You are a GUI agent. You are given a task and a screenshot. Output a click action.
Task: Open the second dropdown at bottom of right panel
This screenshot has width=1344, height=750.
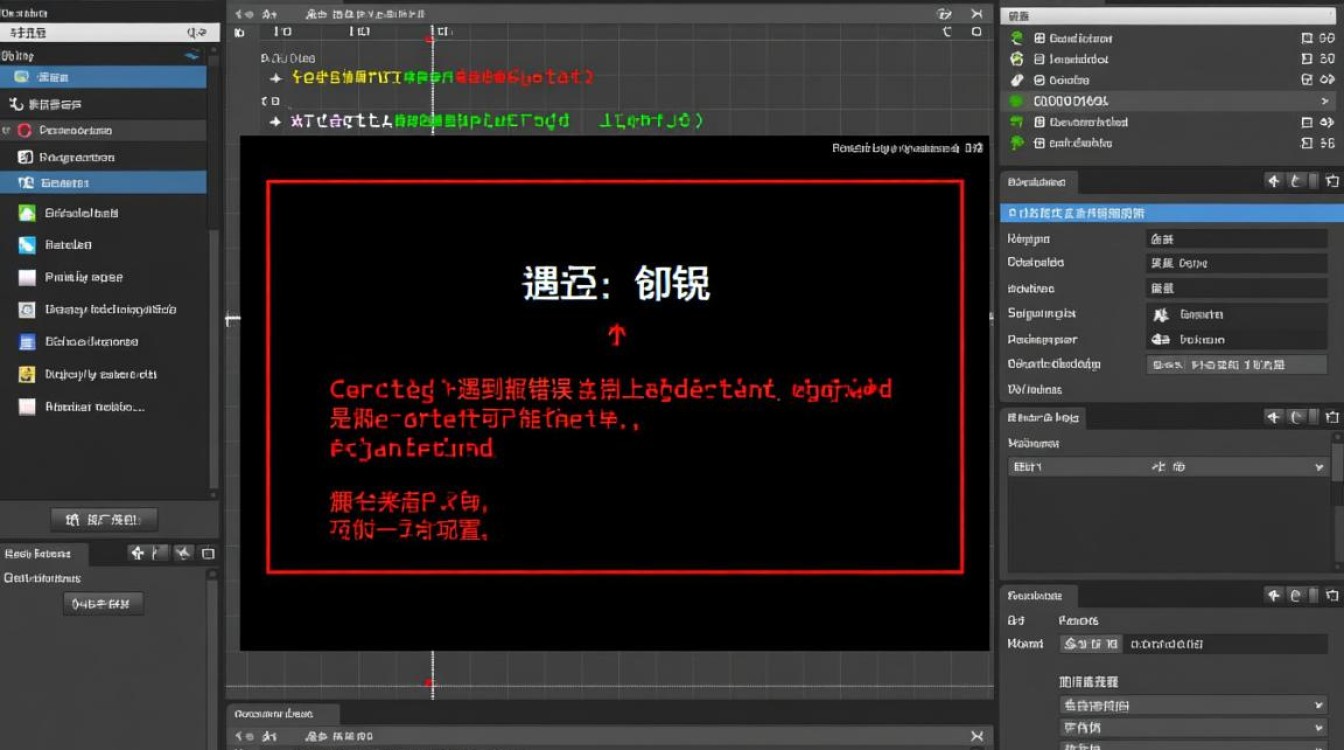pyautogui.click(x=1193, y=728)
